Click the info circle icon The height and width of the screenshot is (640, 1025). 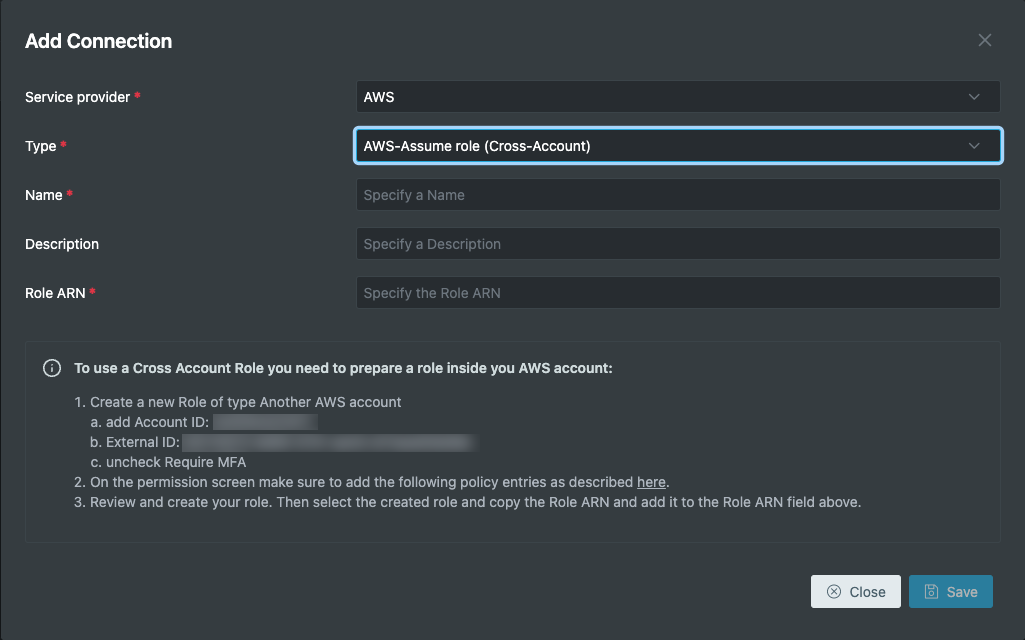pyautogui.click(x=52, y=368)
